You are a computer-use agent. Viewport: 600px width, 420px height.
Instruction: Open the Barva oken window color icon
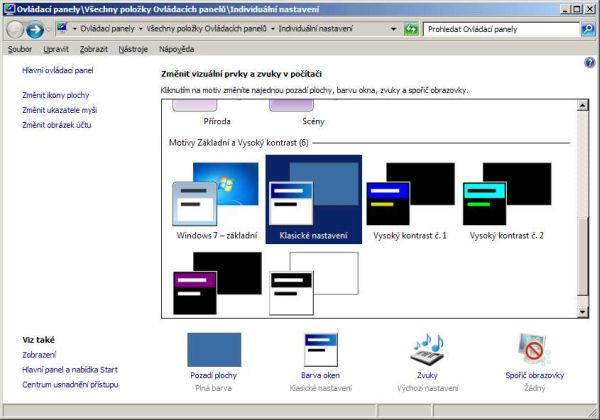click(321, 350)
